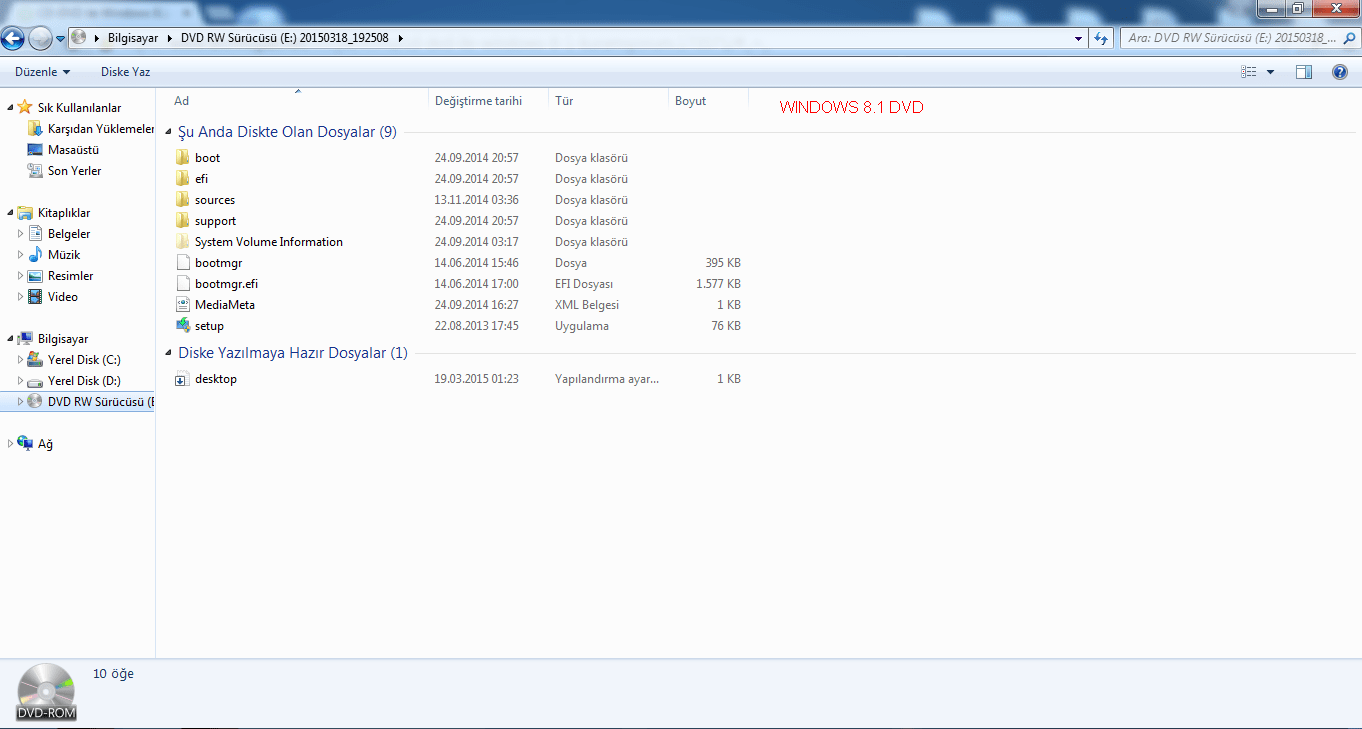The height and width of the screenshot is (729, 1362).
Task: Select the setup application icon
Action: 182,326
